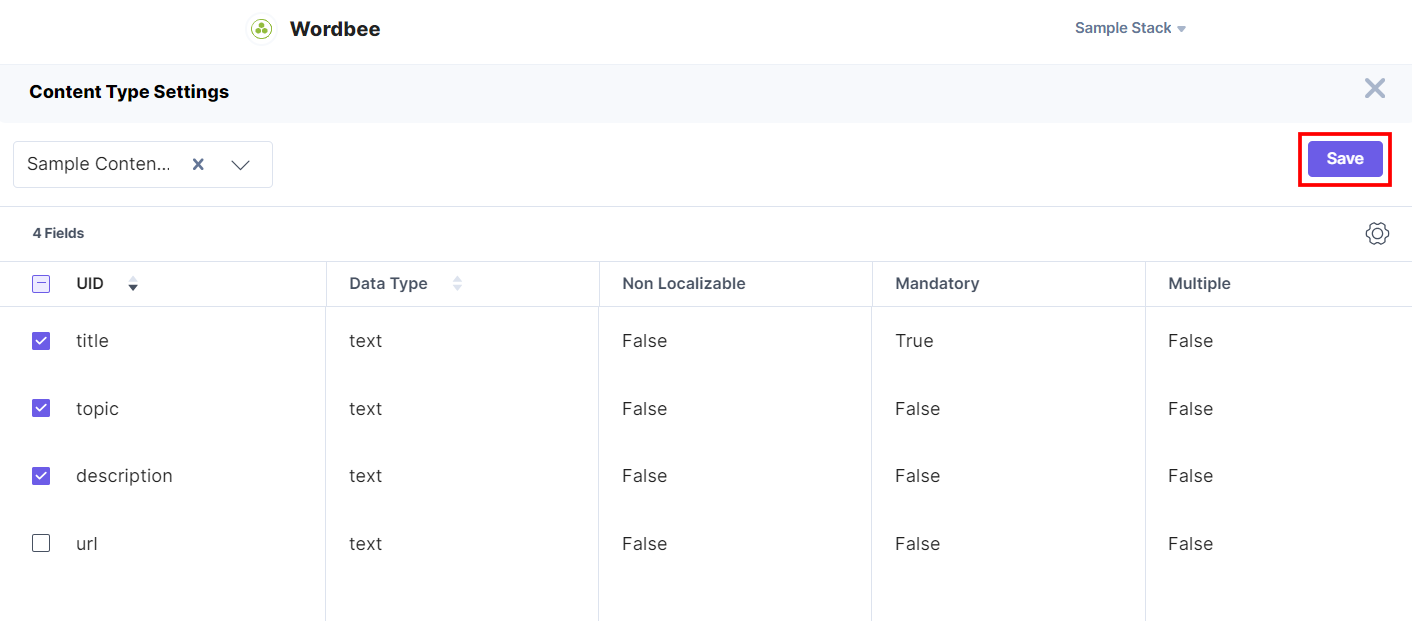The height and width of the screenshot is (621, 1412).
Task: Click Non Localizable 'False' in title row
Action: point(644,341)
